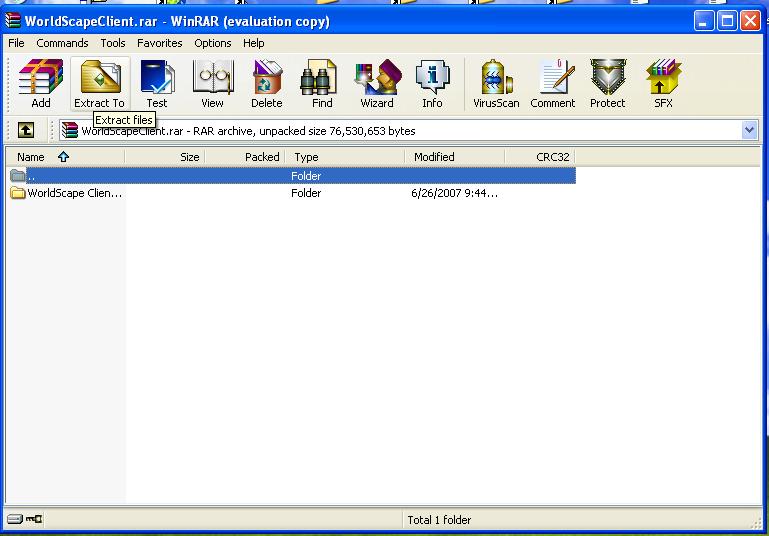Sort by the Type column header
This screenshot has width=769, height=536.
[345, 157]
